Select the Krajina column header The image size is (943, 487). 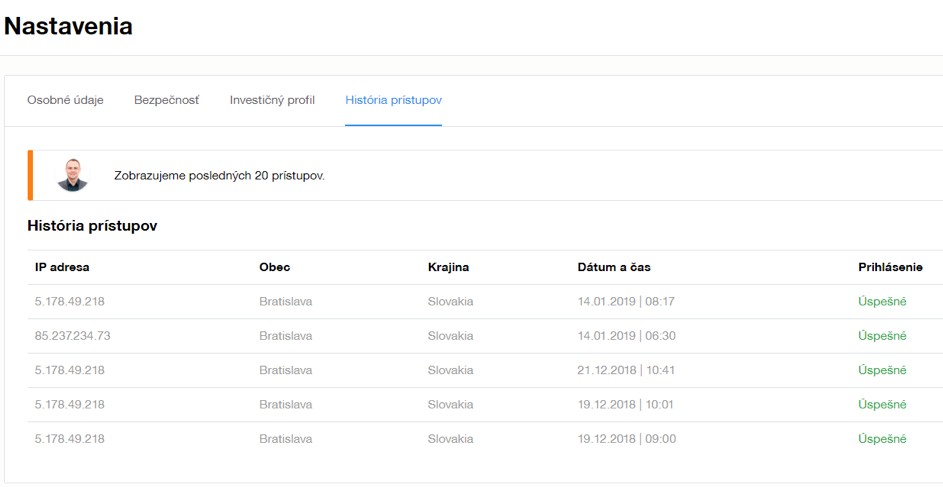tap(448, 267)
